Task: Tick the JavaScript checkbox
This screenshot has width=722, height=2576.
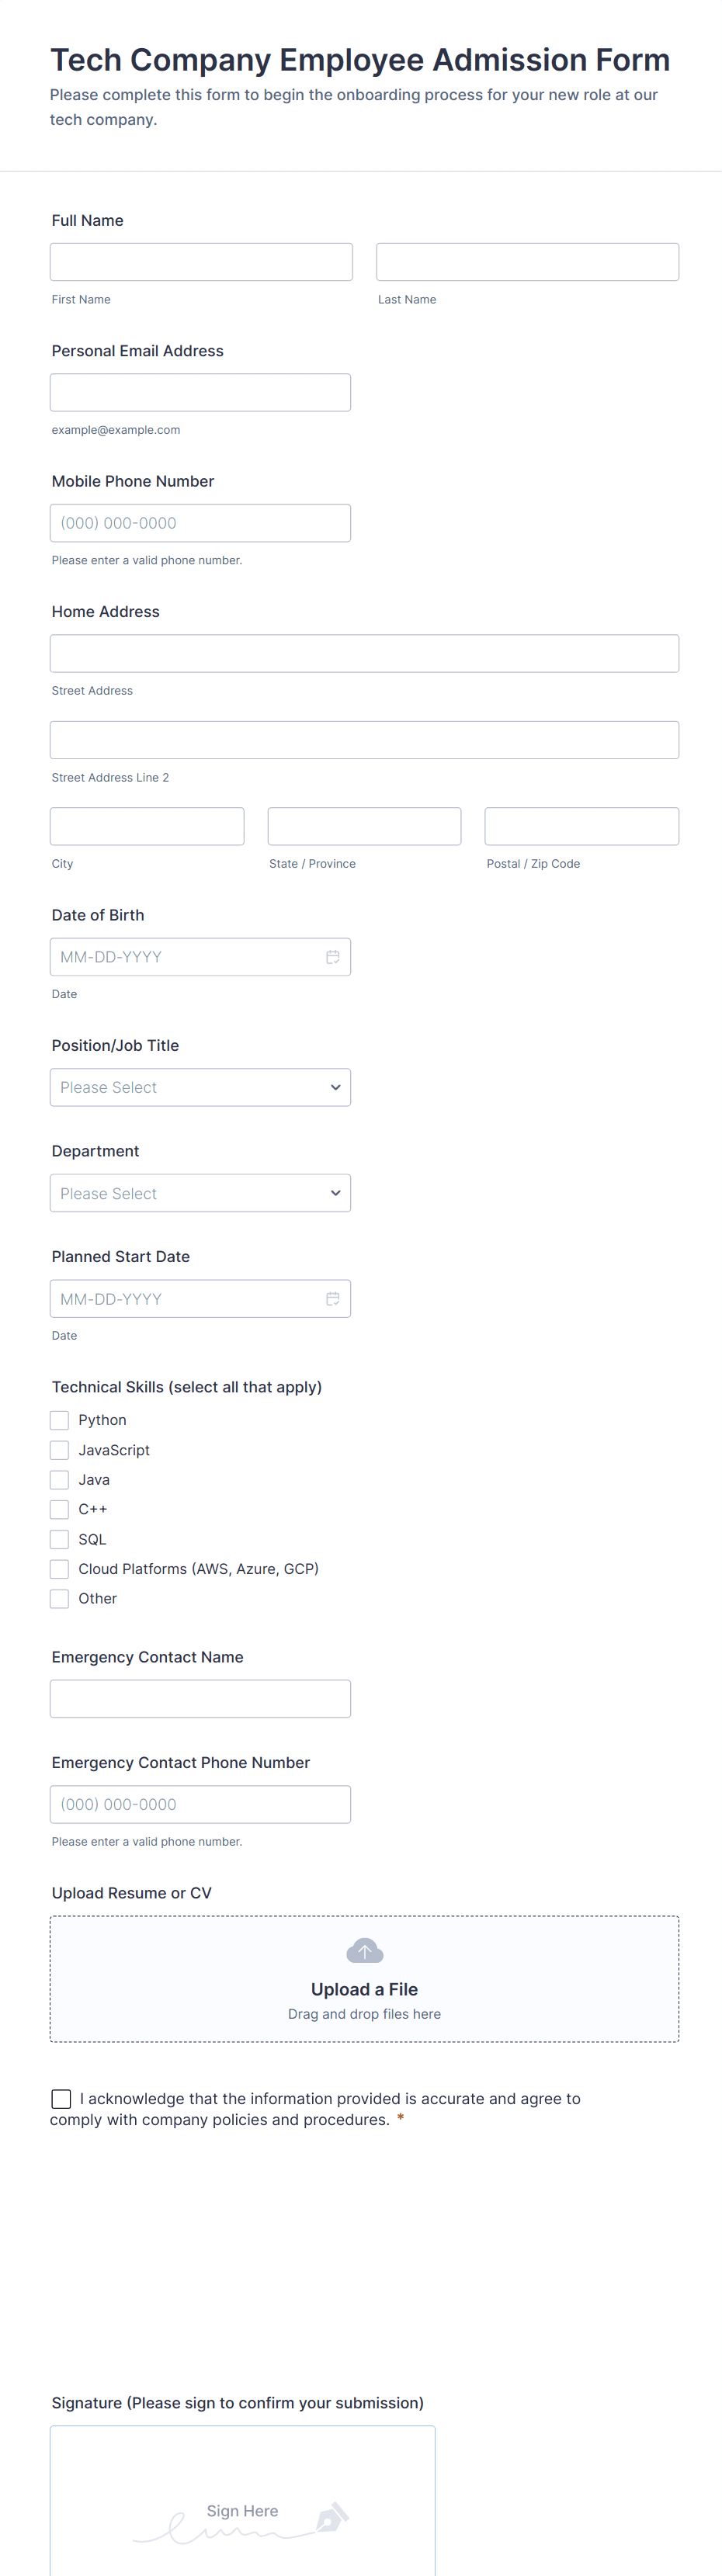Action: pyautogui.click(x=60, y=1450)
